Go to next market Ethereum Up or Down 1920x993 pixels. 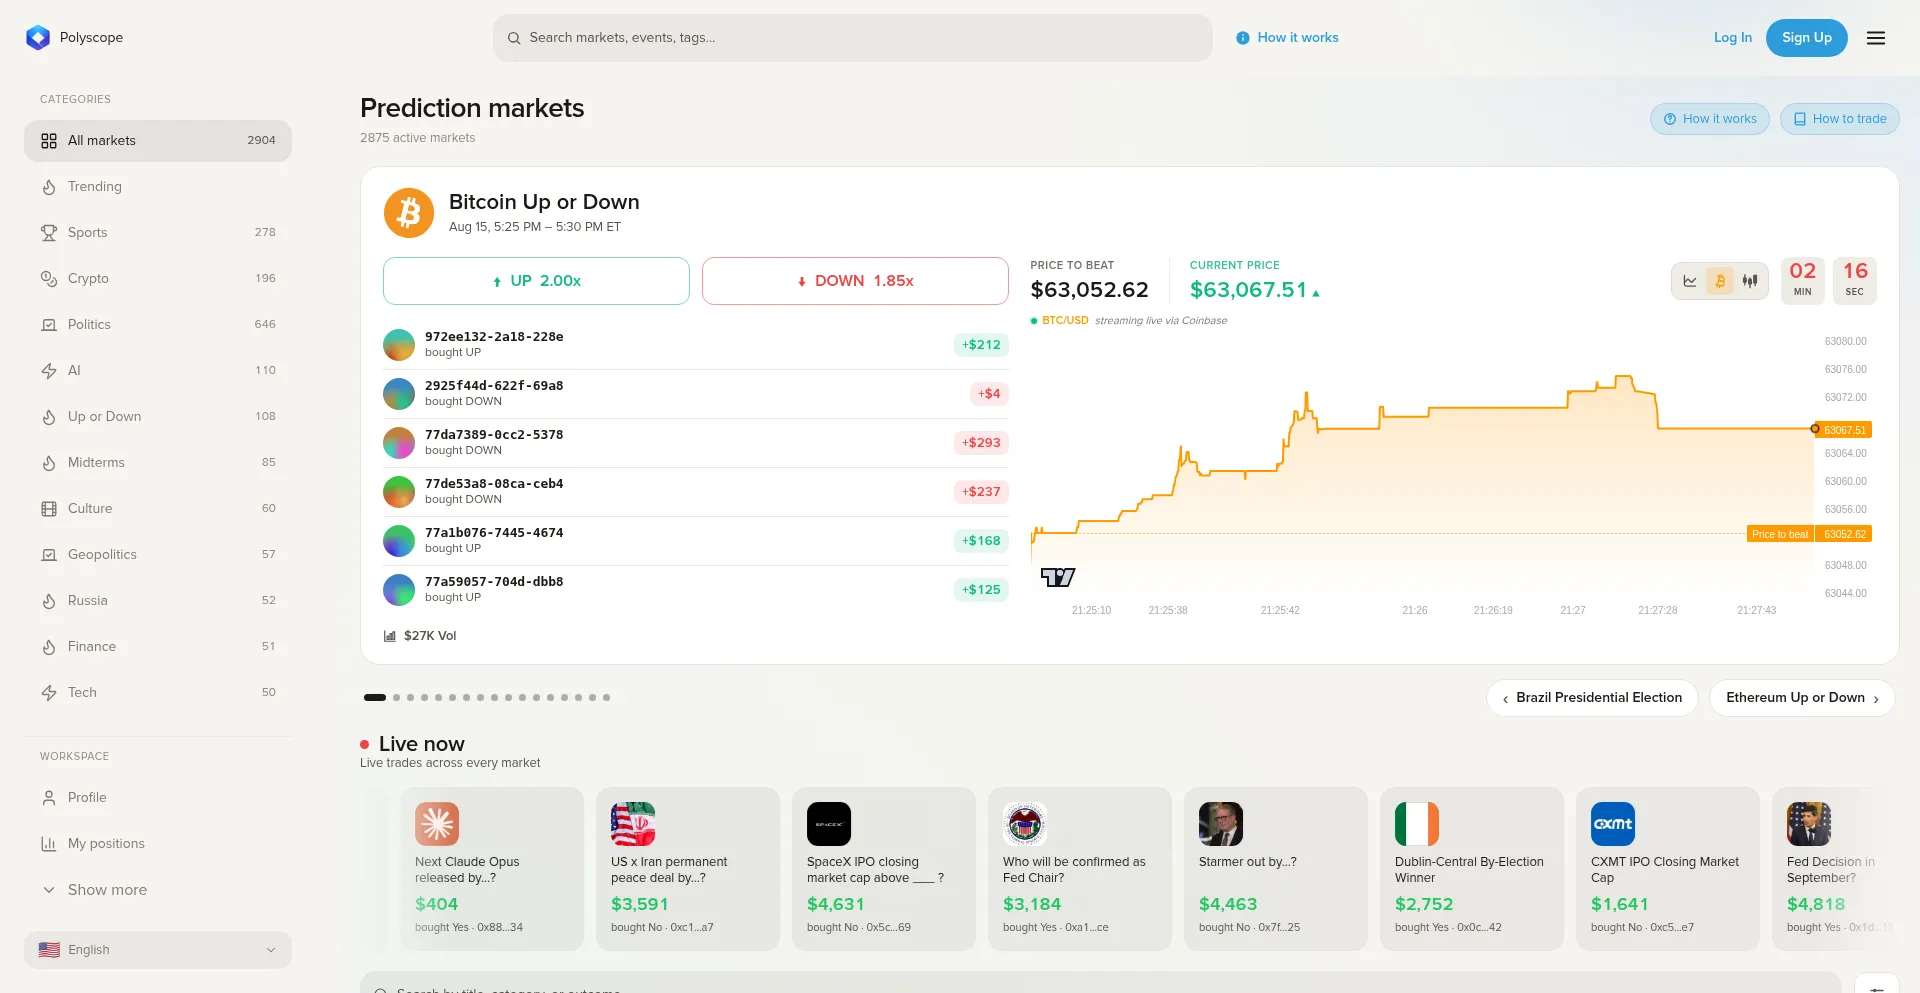pos(1802,698)
